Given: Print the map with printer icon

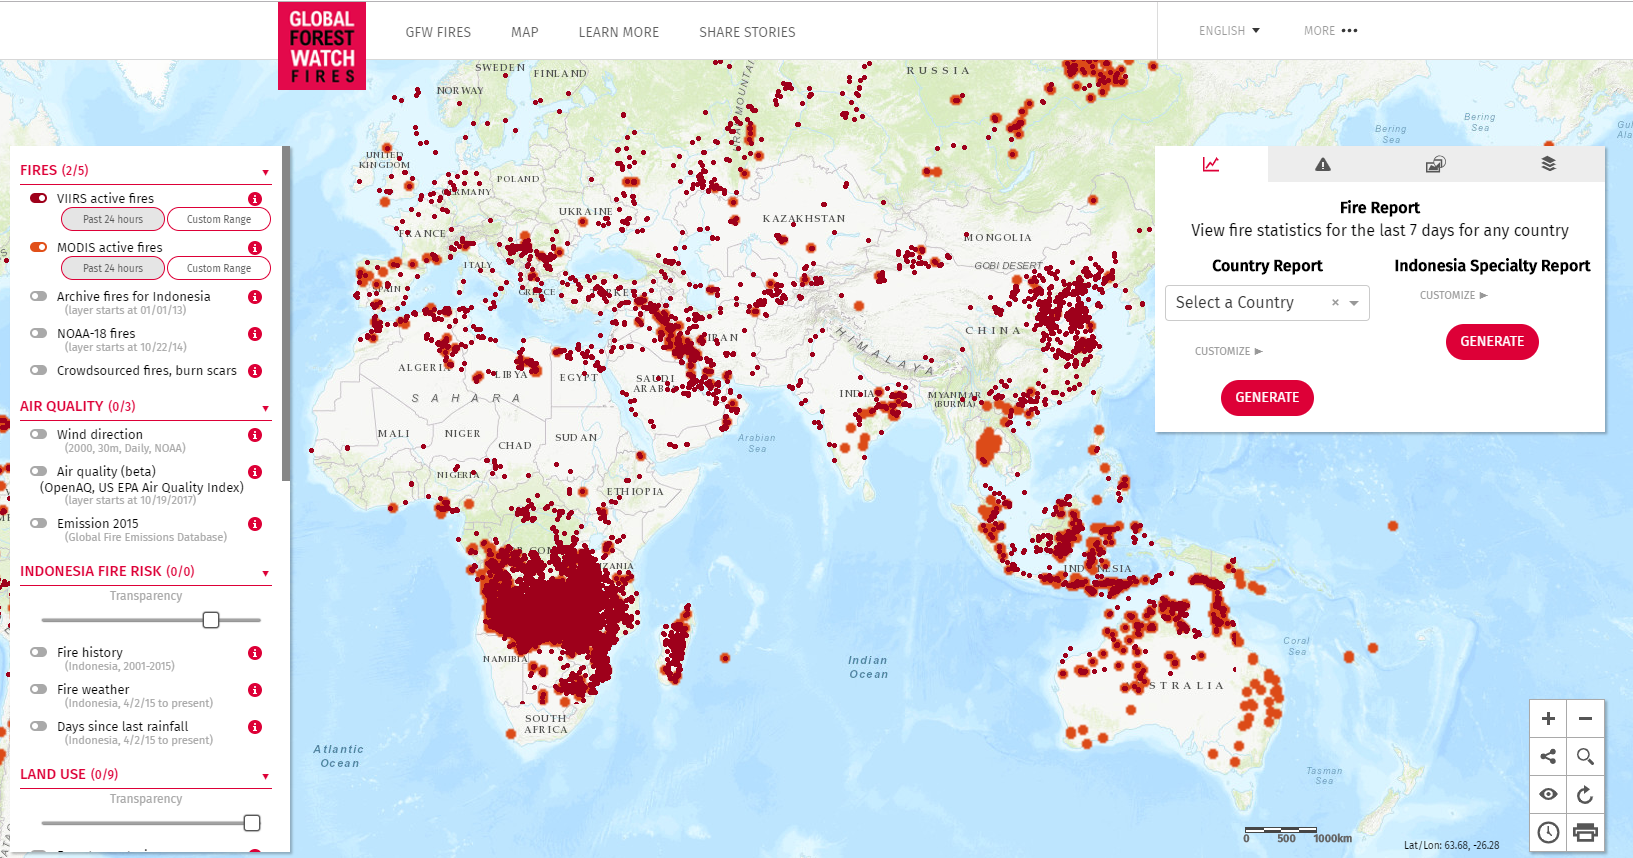Looking at the screenshot, I should [x=1585, y=832].
